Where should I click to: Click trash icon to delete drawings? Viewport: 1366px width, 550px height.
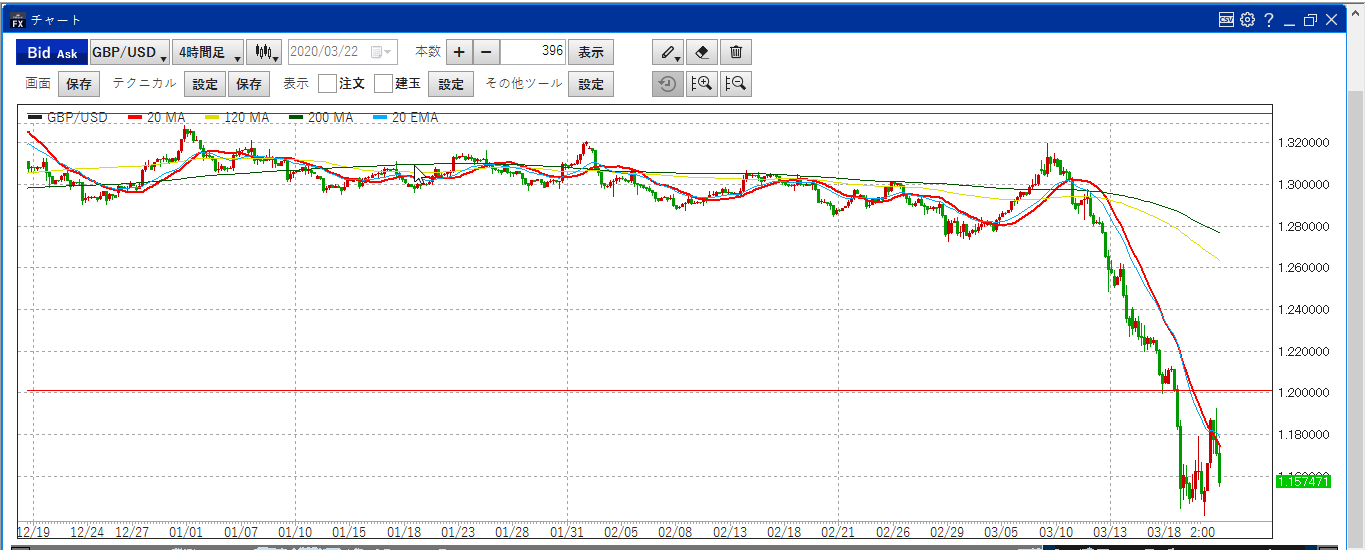tap(736, 53)
